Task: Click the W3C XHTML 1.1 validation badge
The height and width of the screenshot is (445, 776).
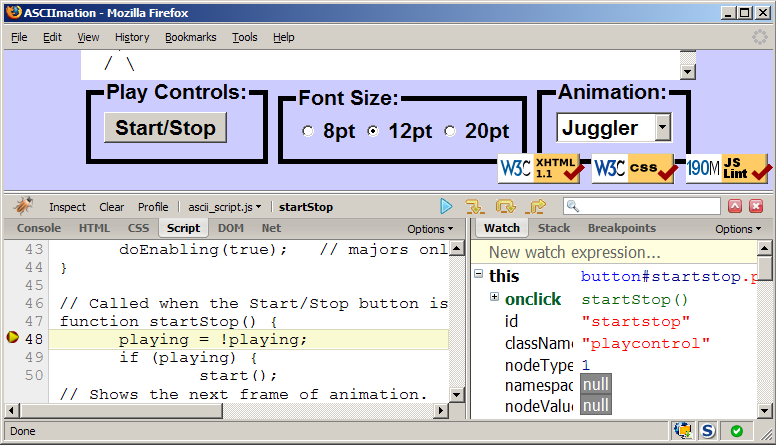Action: [x=541, y=168]
